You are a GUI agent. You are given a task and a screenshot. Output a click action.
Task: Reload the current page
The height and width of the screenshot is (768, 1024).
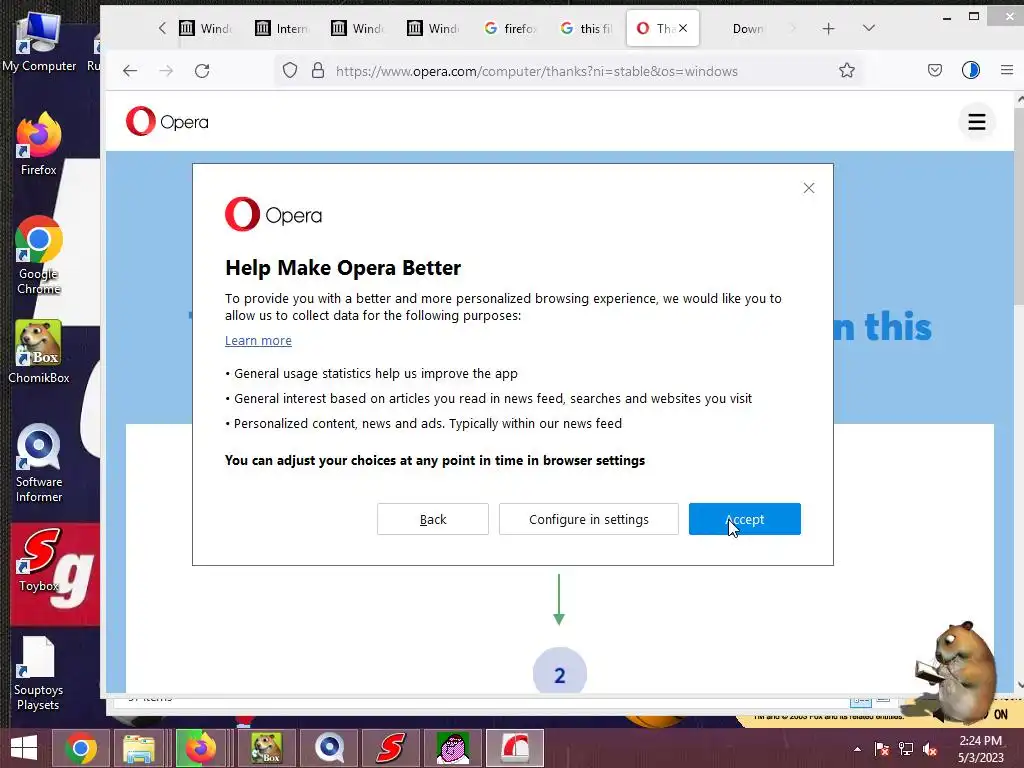point(202,71)
